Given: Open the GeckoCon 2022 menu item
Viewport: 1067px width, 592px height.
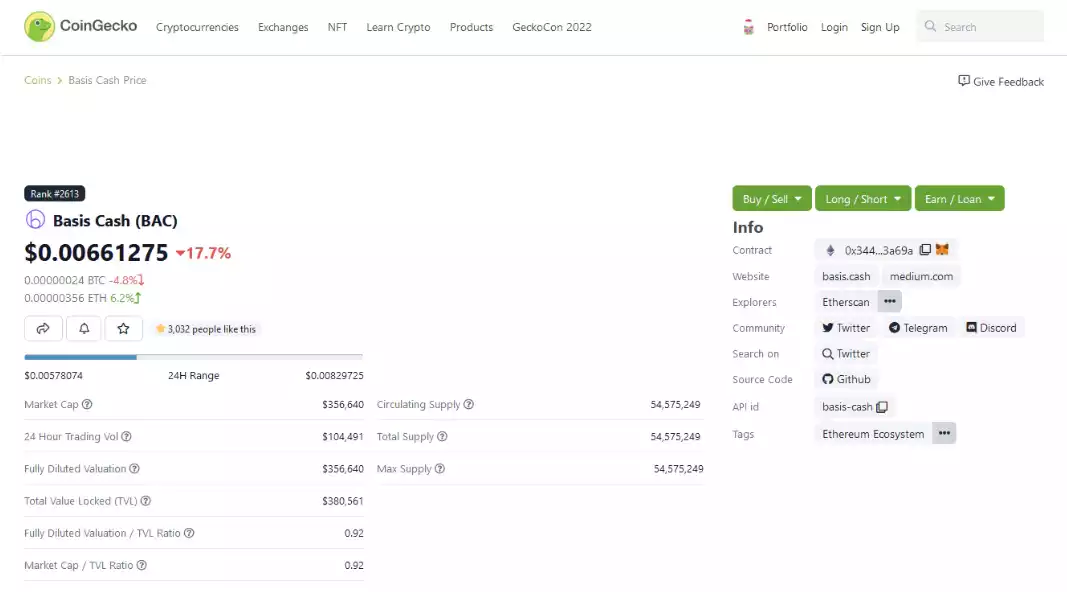Looking at the screenshot, I should tap(552, 27).
